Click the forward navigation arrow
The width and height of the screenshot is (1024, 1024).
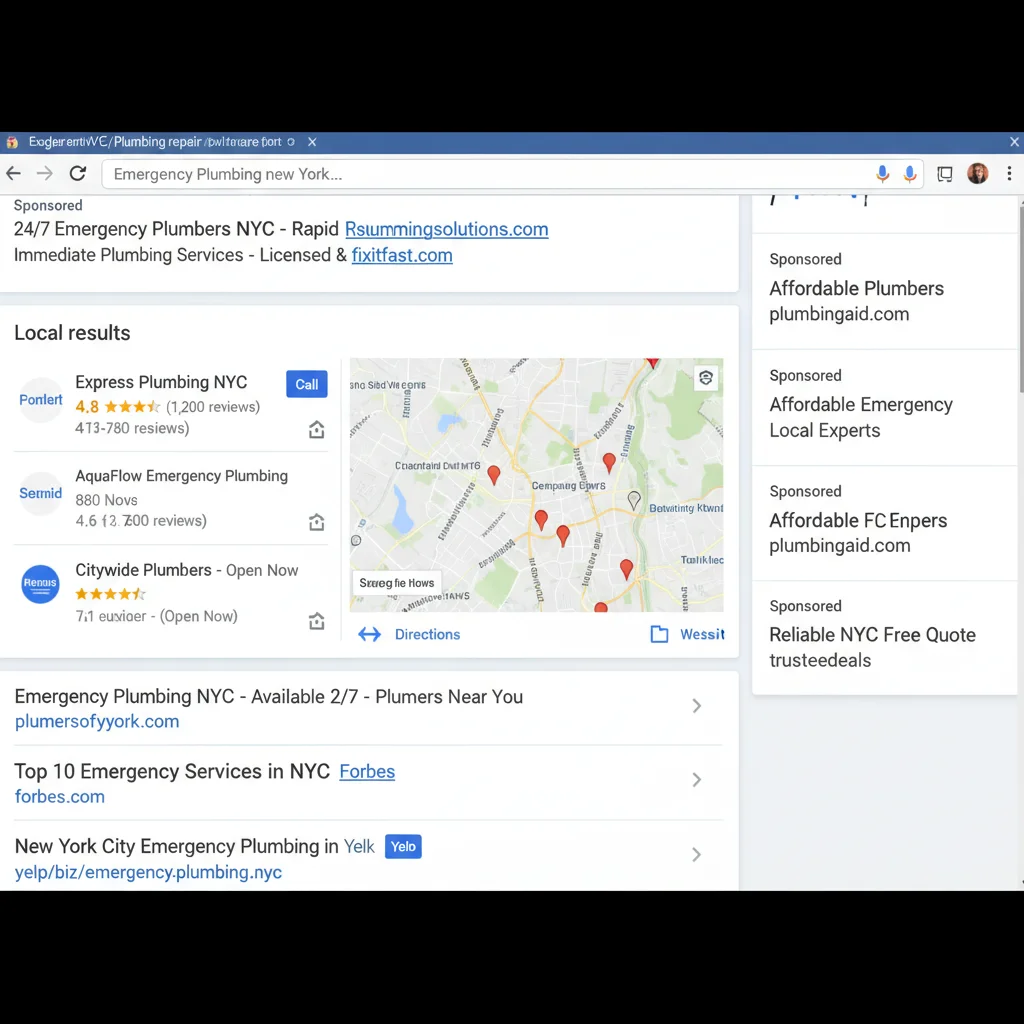(x=44, y=174)
